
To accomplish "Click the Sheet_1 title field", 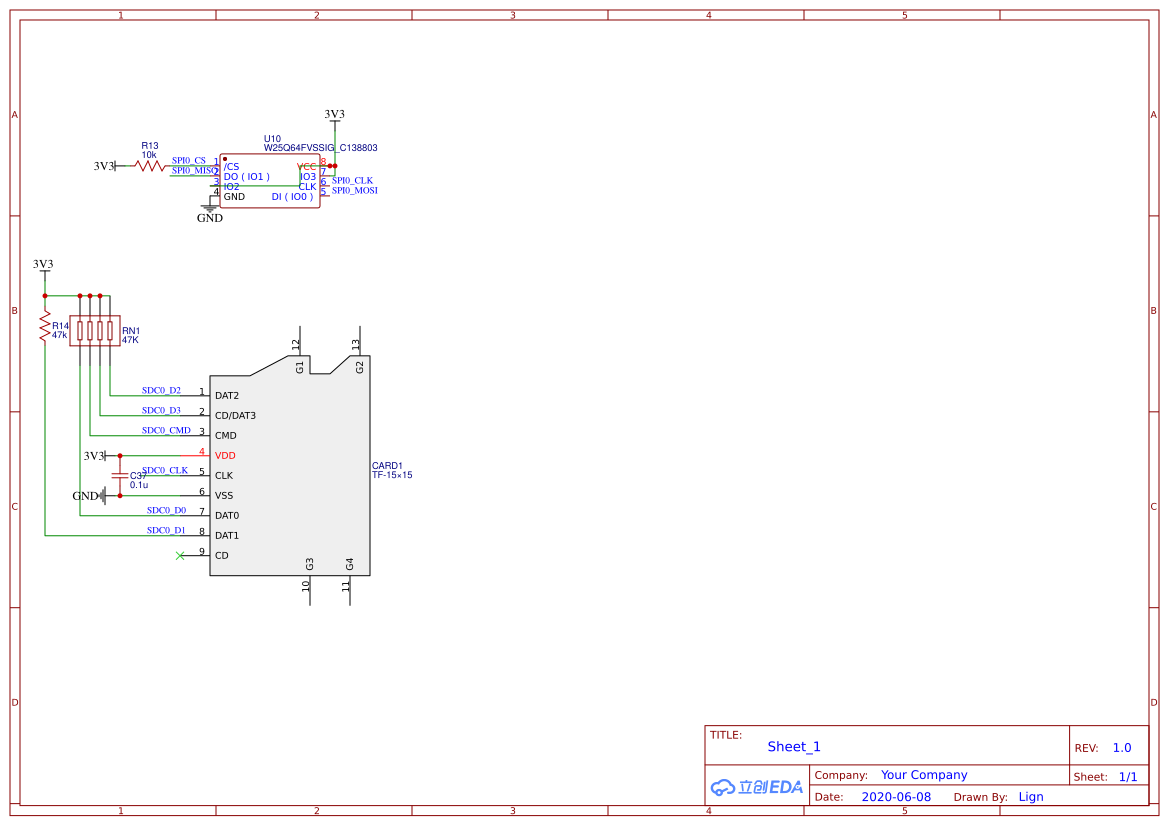I will (794, 747).
